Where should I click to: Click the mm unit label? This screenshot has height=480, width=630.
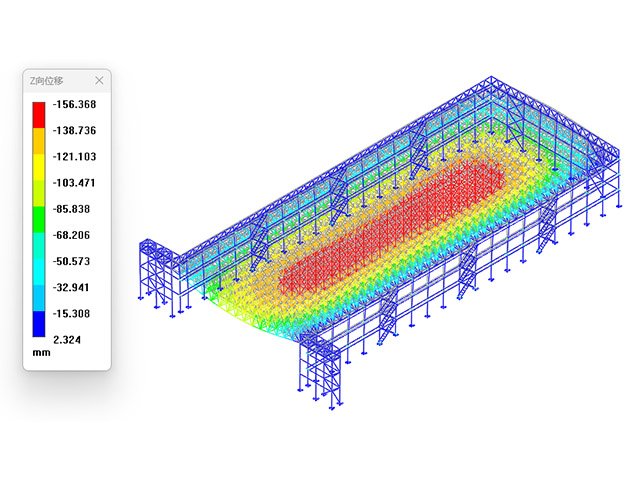[x=41, y=353]
